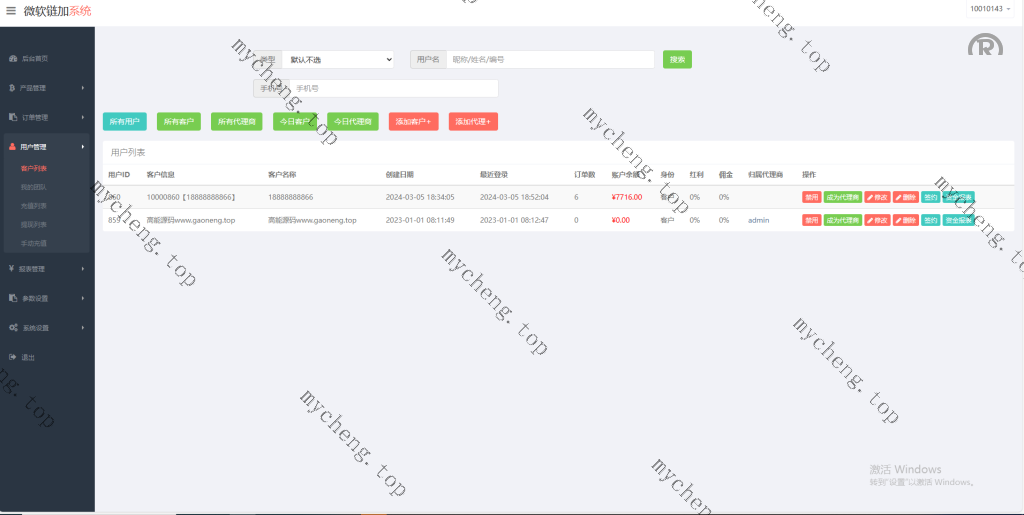Click the 添加客户+ button
The width and height of the screenshot is (1024, 515).
click(x=414, y=121)
